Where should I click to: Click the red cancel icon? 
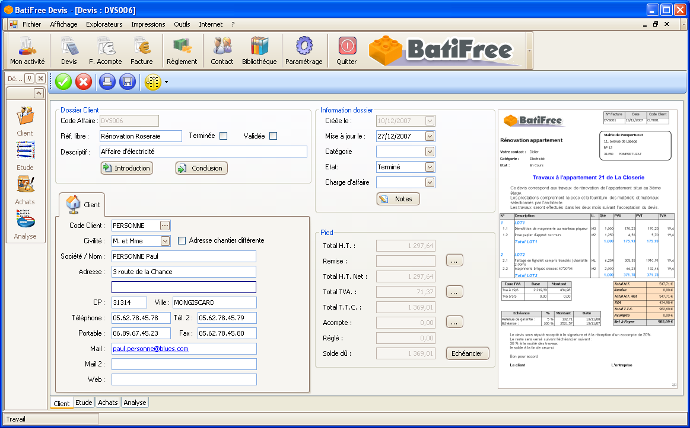click(83, 82)
